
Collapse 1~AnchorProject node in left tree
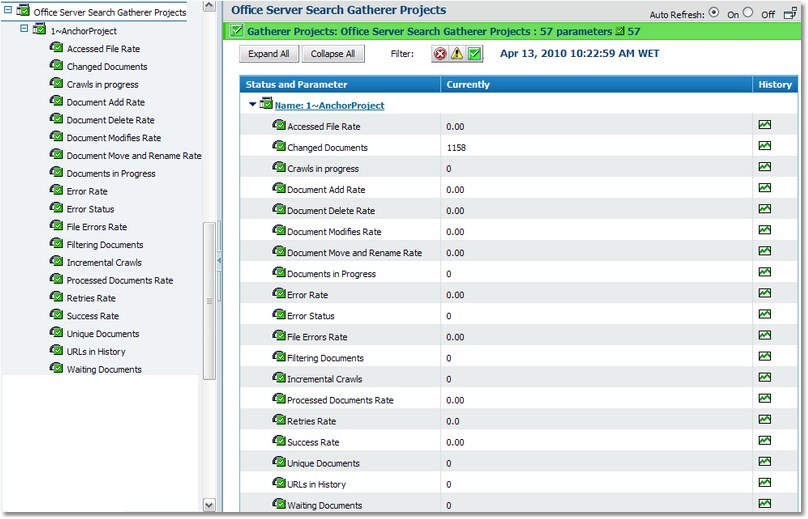coord(24,28)
